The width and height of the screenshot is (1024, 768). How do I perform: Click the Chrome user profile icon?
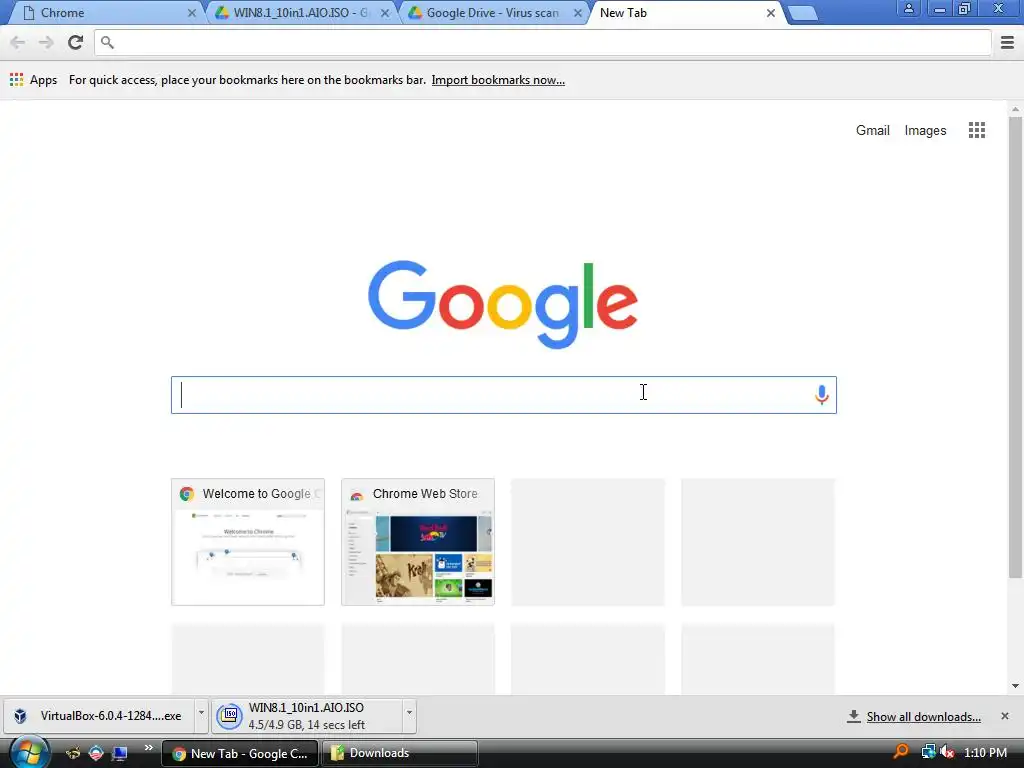[x=908, y=9]
